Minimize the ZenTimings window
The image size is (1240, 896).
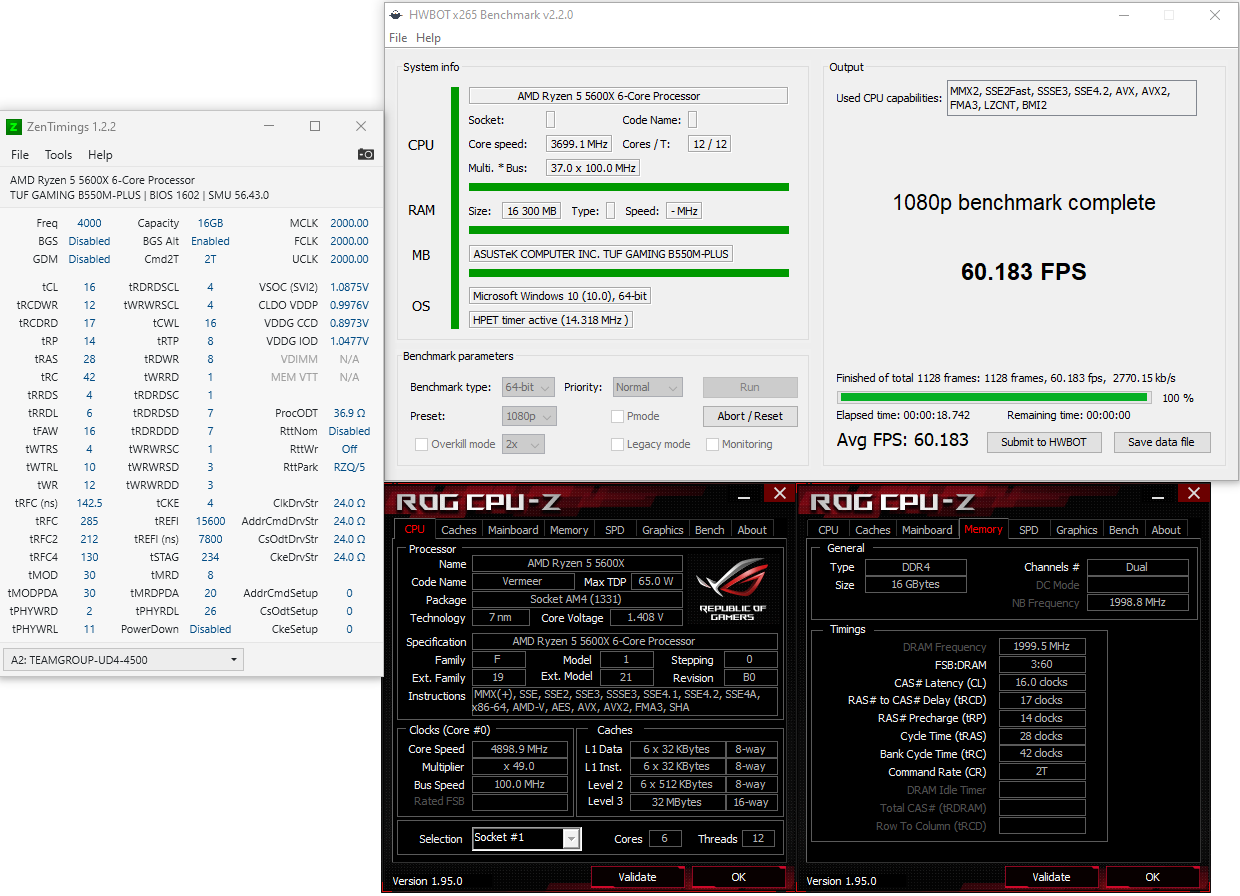coord(269,126)
